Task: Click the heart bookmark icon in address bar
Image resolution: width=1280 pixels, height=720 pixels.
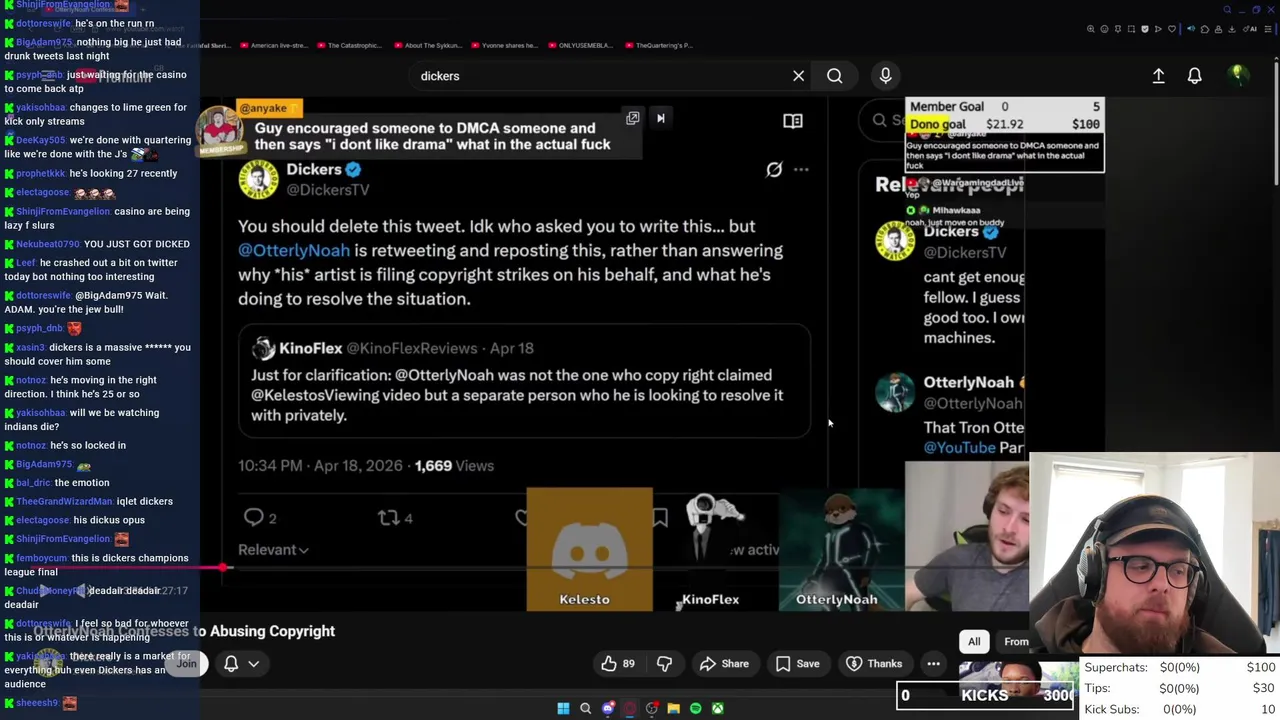Action: coord(1172,29)
